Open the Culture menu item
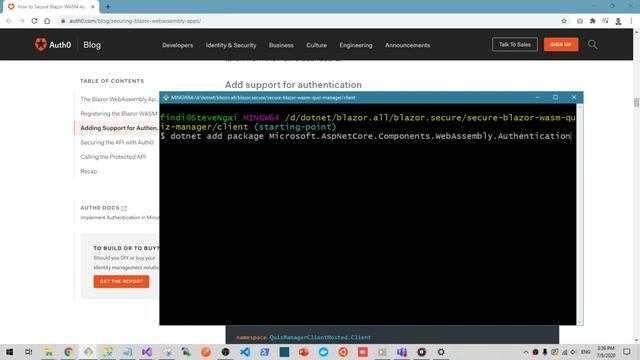The image size is (640, 360). [x=316, y=45]
